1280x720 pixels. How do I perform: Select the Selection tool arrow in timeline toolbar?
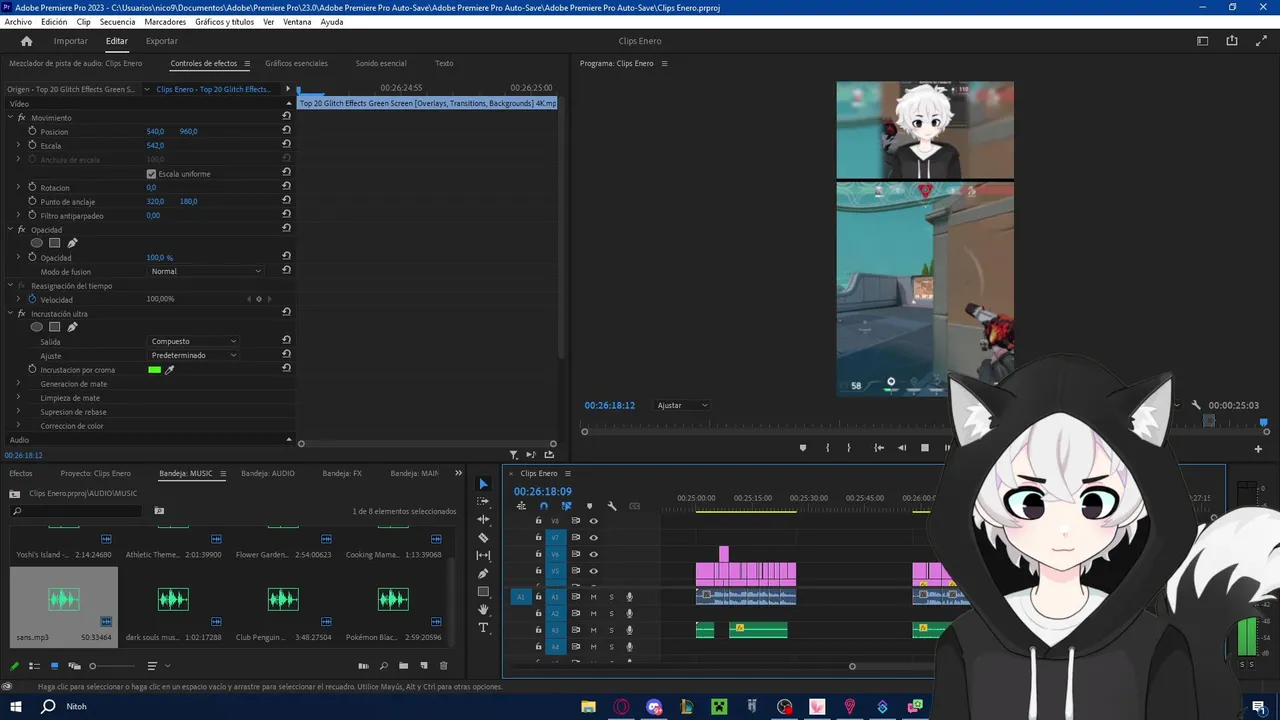pos(483,484)
